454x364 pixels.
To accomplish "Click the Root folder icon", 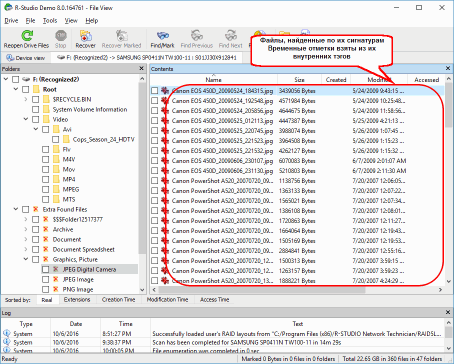I will click(x=36, y=89).
